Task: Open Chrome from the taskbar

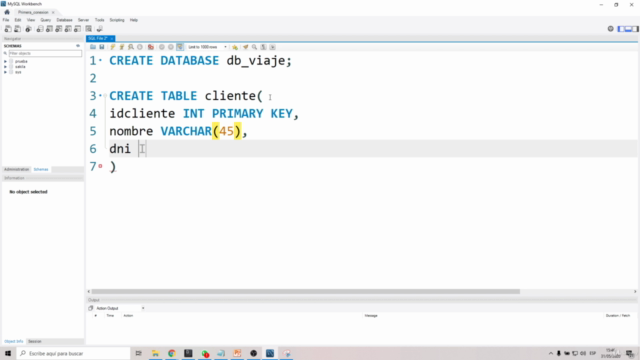Action: click(172, 353)
